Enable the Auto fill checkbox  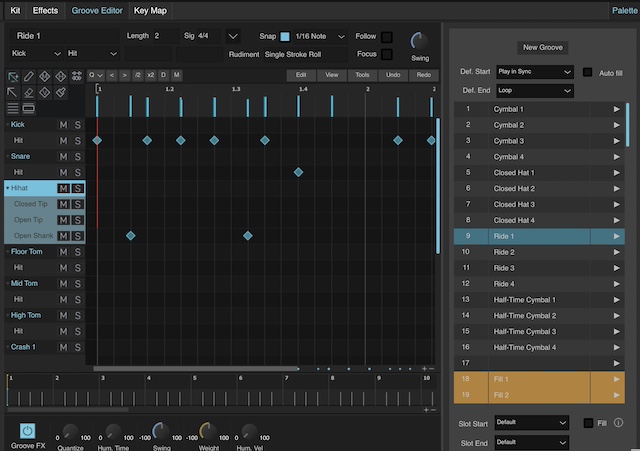588,73
